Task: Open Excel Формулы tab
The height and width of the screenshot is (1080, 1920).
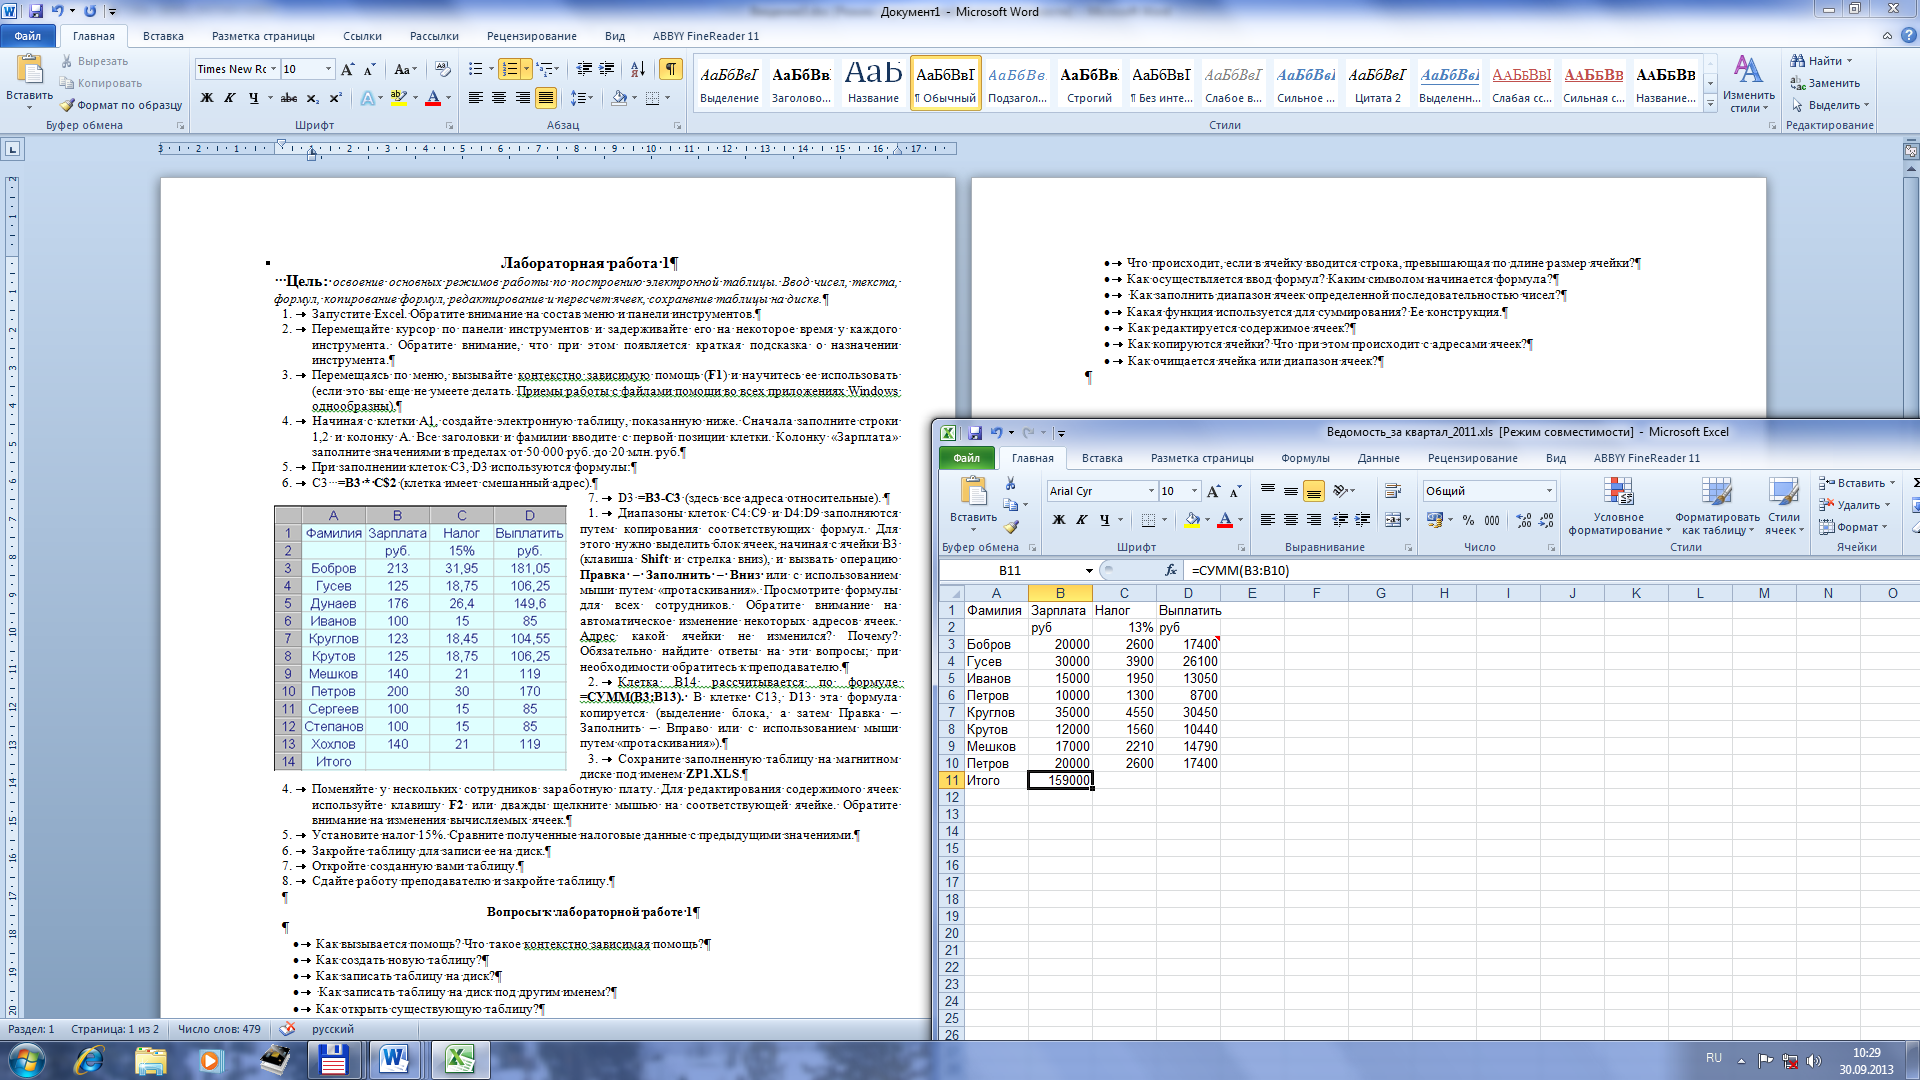Action: 1305,458
